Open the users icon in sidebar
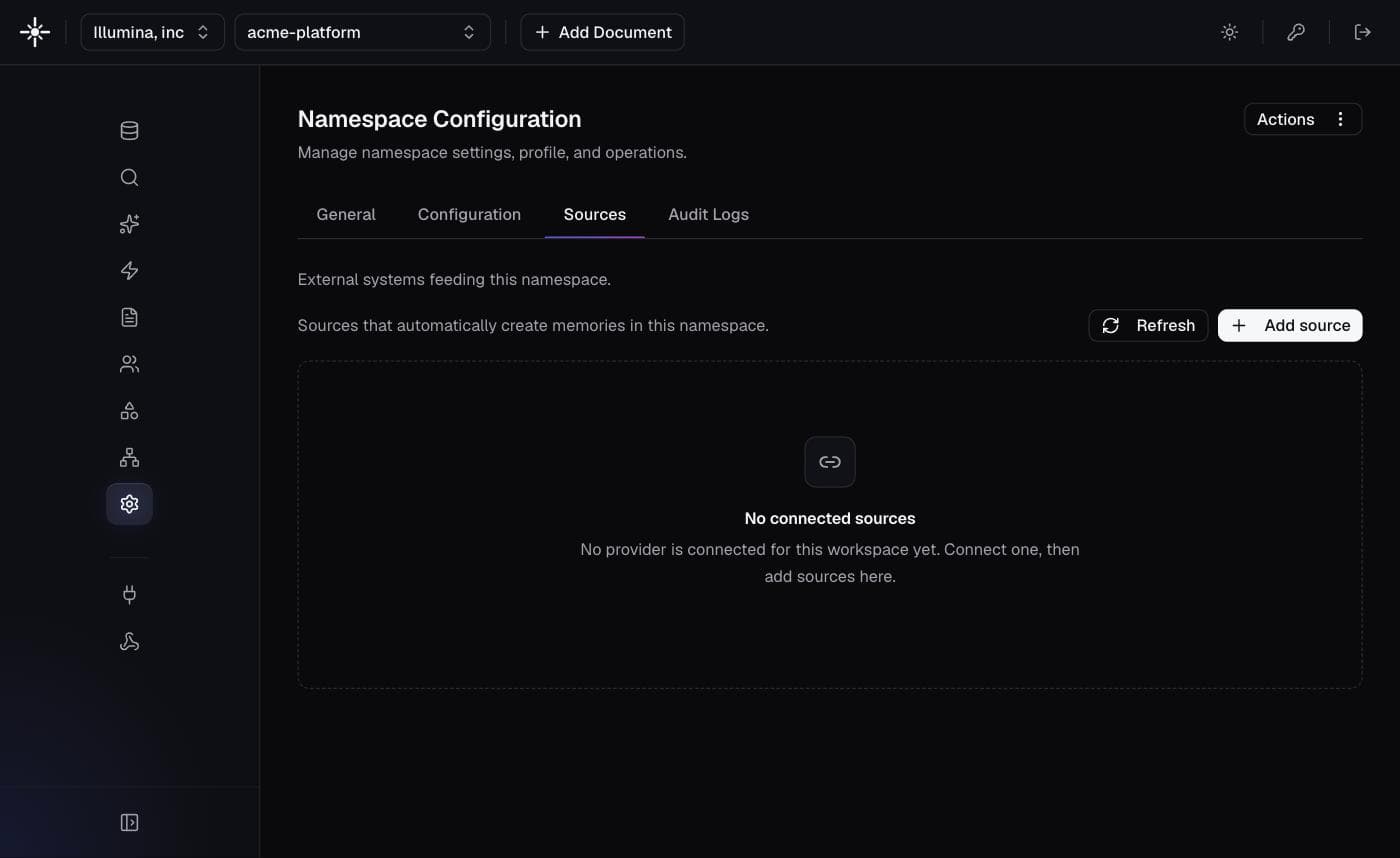 click(x=129, y=364)
